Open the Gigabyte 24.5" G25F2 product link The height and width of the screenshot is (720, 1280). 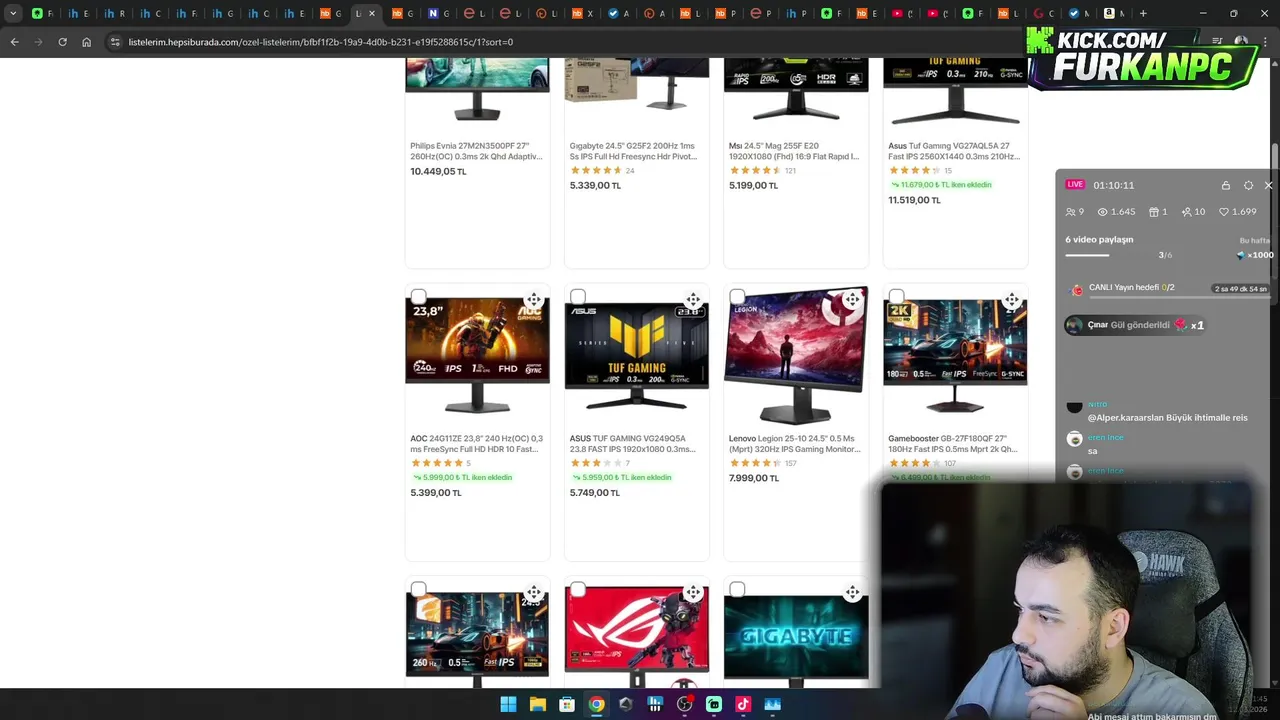pyautogui.click(x=632, y=151)
